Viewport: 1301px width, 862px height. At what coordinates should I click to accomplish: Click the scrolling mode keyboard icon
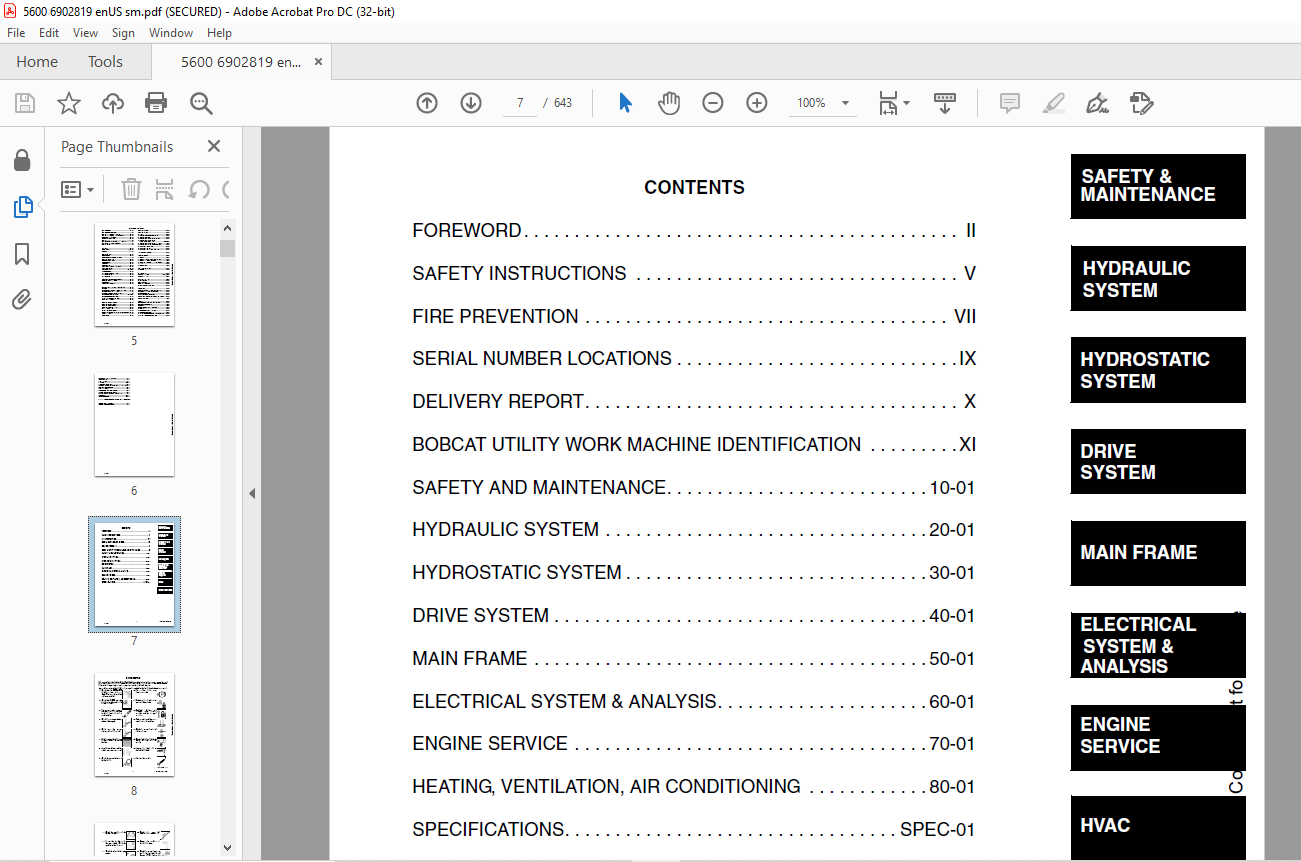click(945, 103)
